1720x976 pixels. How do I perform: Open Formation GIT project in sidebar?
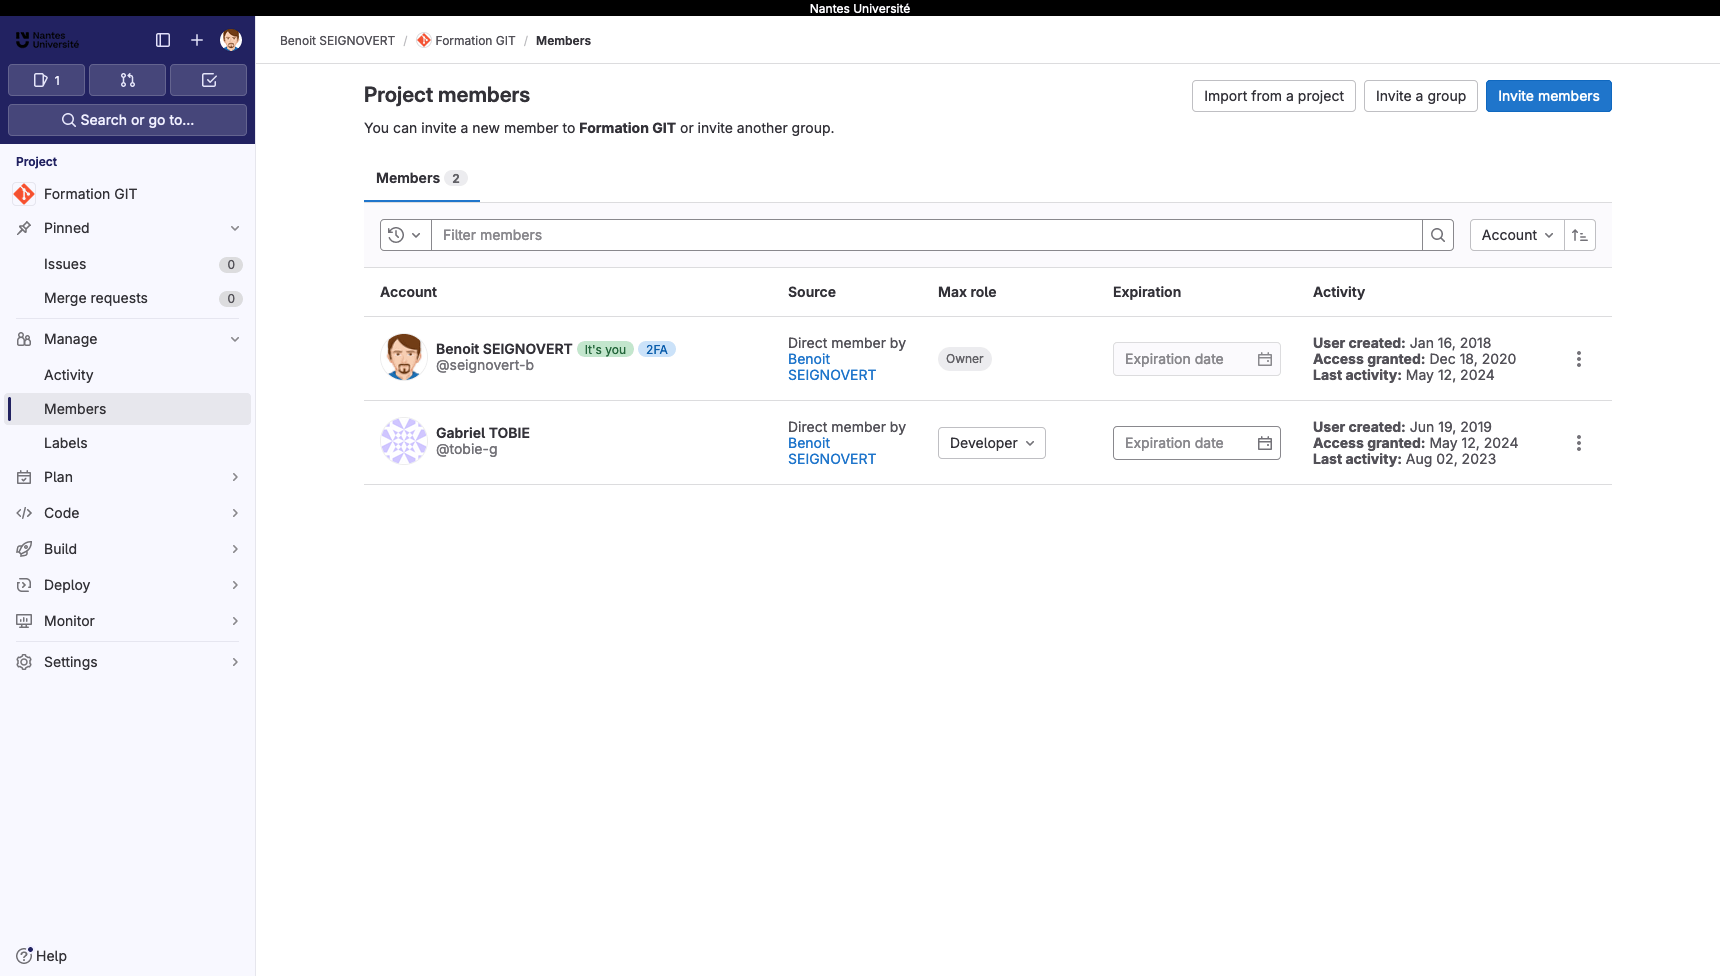127,194
